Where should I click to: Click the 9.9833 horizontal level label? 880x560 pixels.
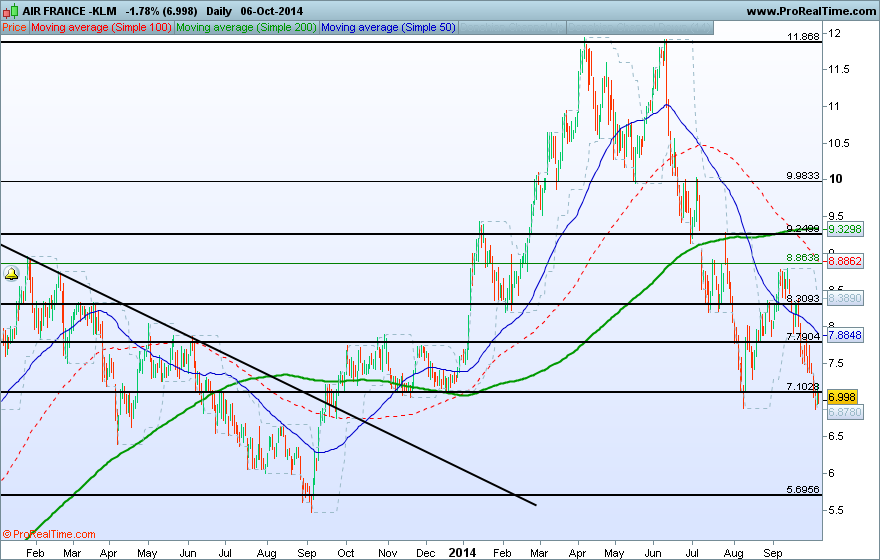click(803, 176)
